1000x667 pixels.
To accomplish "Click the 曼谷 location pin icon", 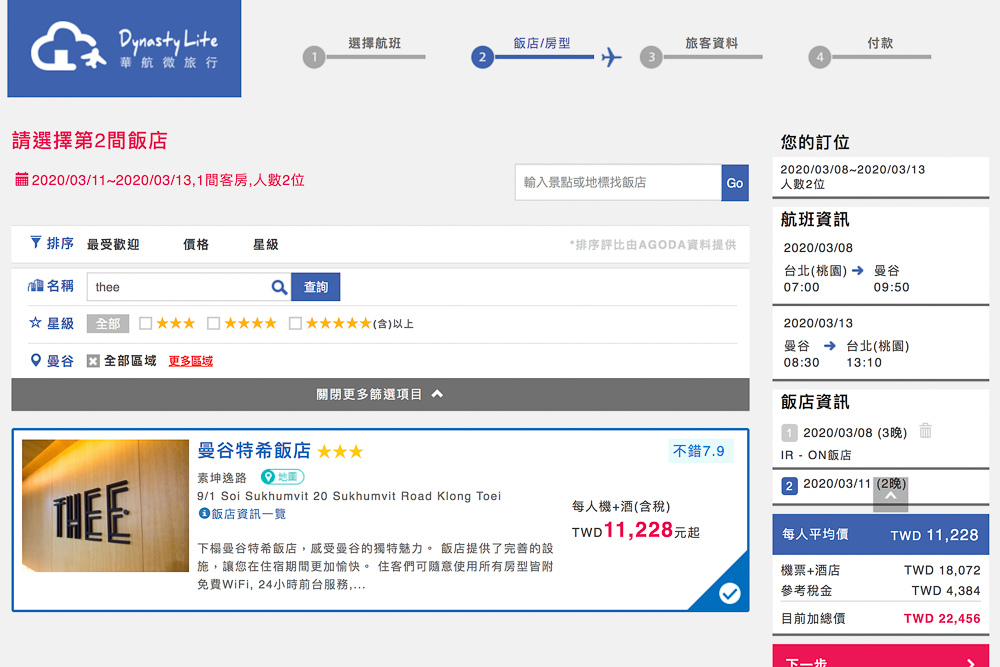I will coord(36,360).
